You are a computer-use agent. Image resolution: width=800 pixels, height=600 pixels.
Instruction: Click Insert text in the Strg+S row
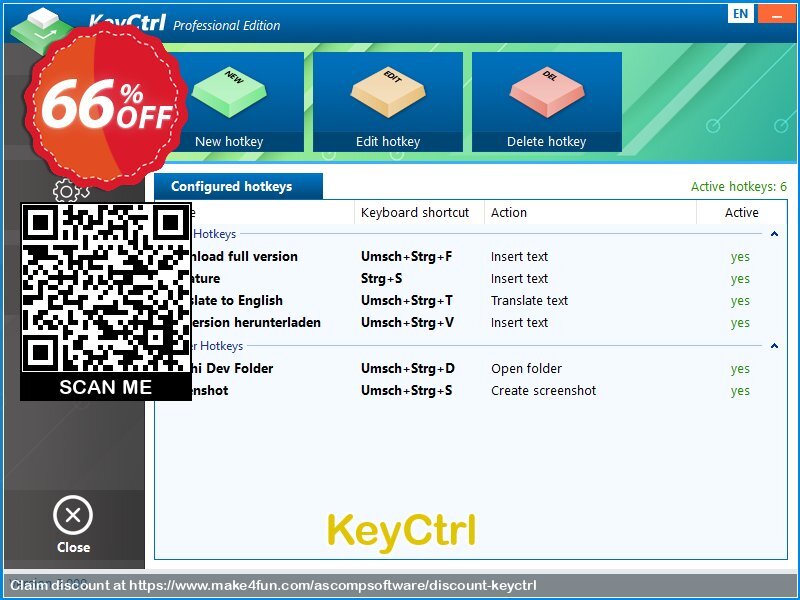(519, 279)
